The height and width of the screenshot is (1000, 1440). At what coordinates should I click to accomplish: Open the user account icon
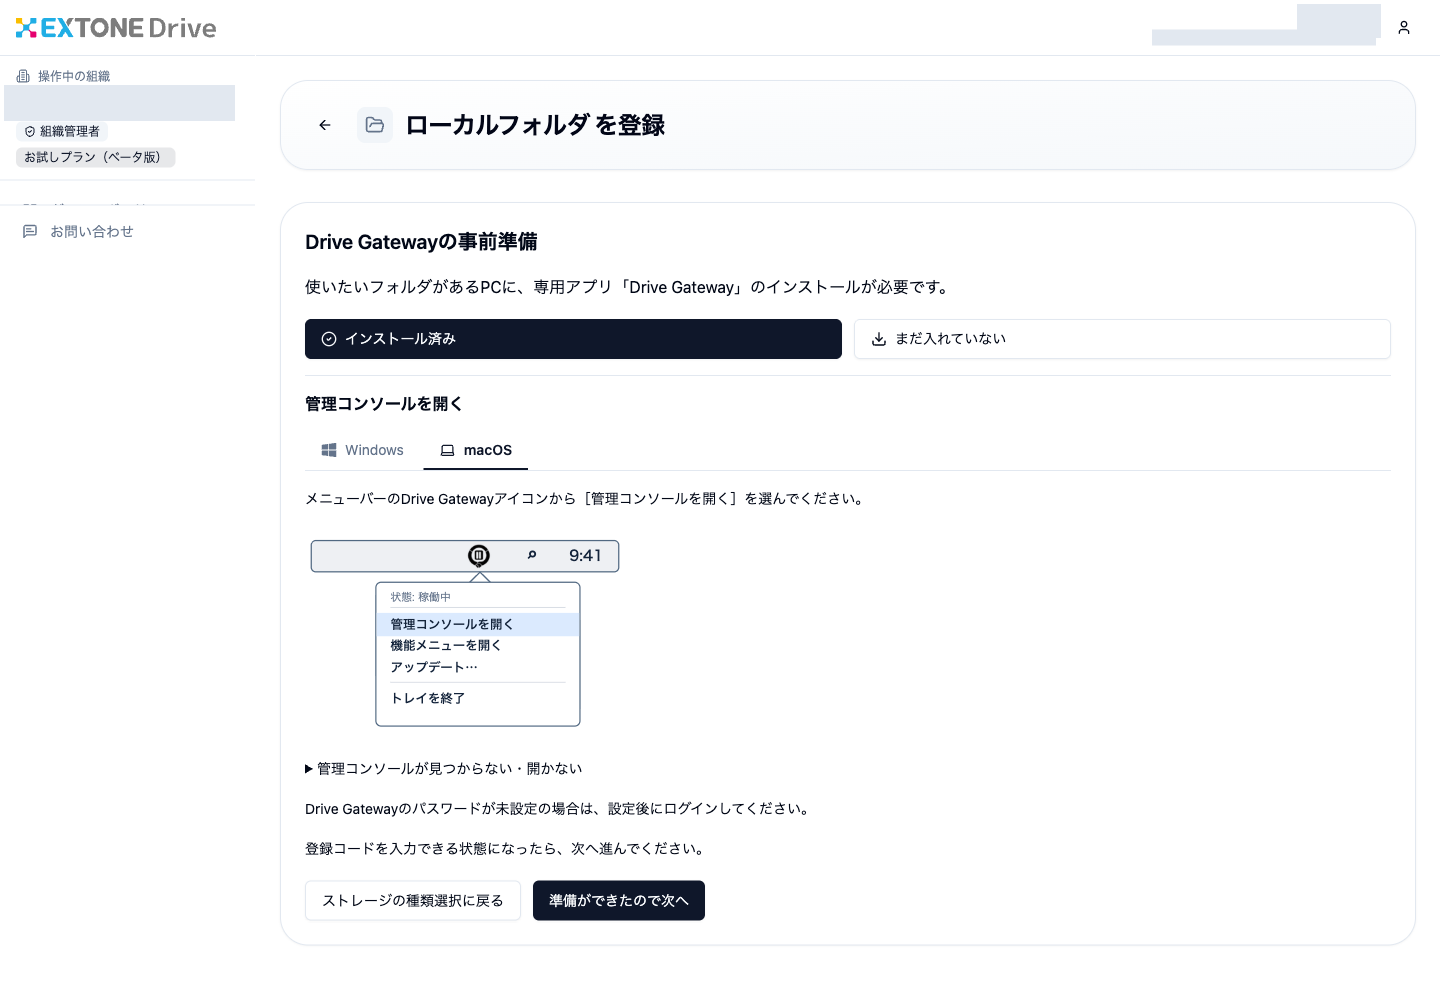1404,28
